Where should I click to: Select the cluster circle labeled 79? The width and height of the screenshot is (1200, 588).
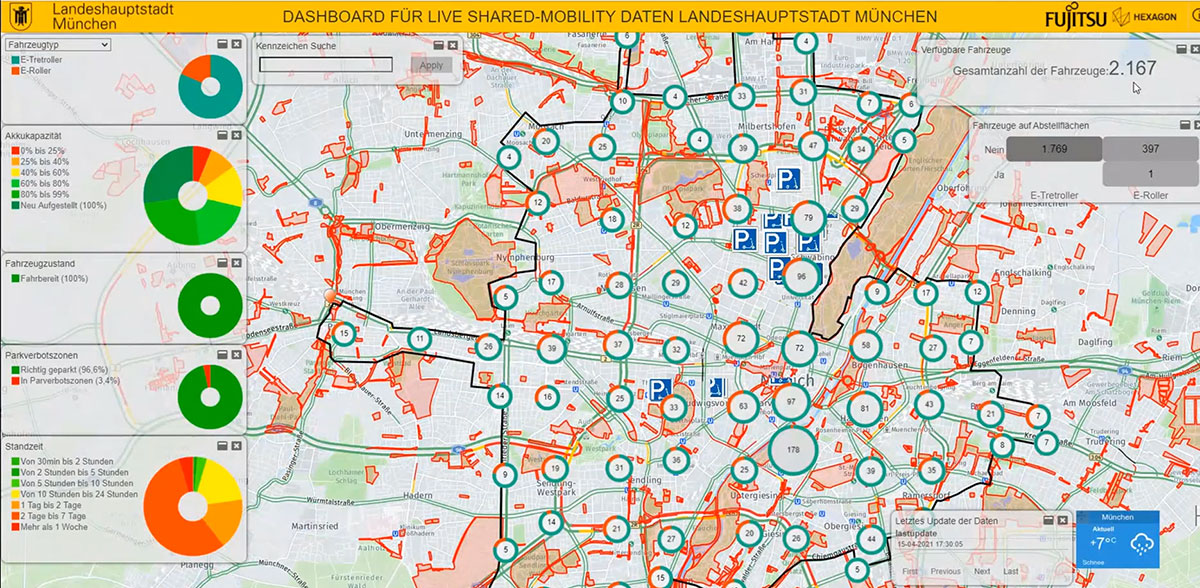(x=808, y=218)
